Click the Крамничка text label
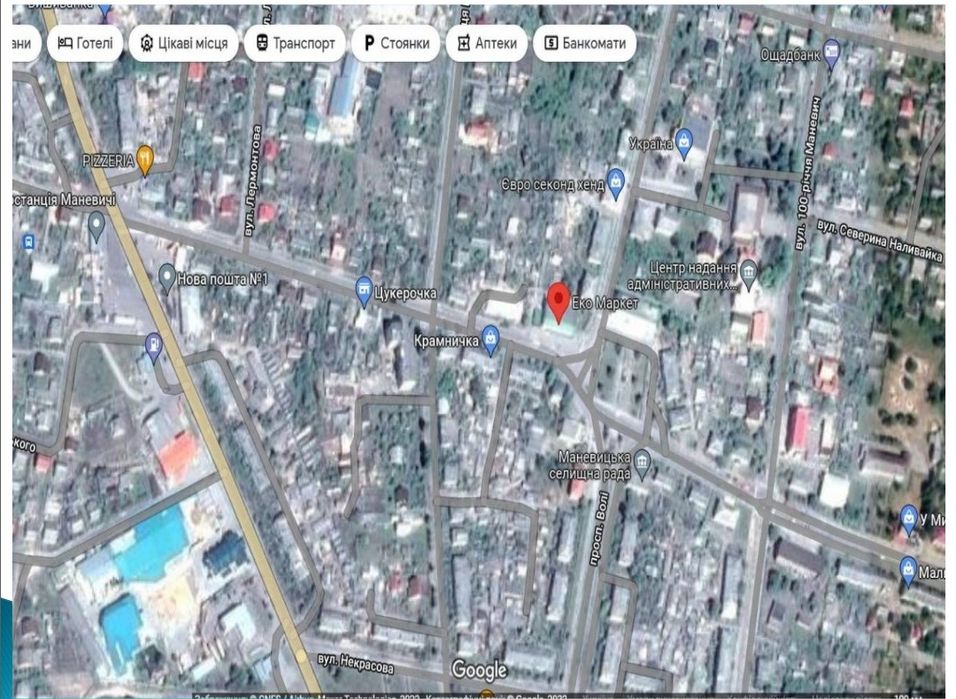The width and height of the screenshot is (956, 699). 446,340
